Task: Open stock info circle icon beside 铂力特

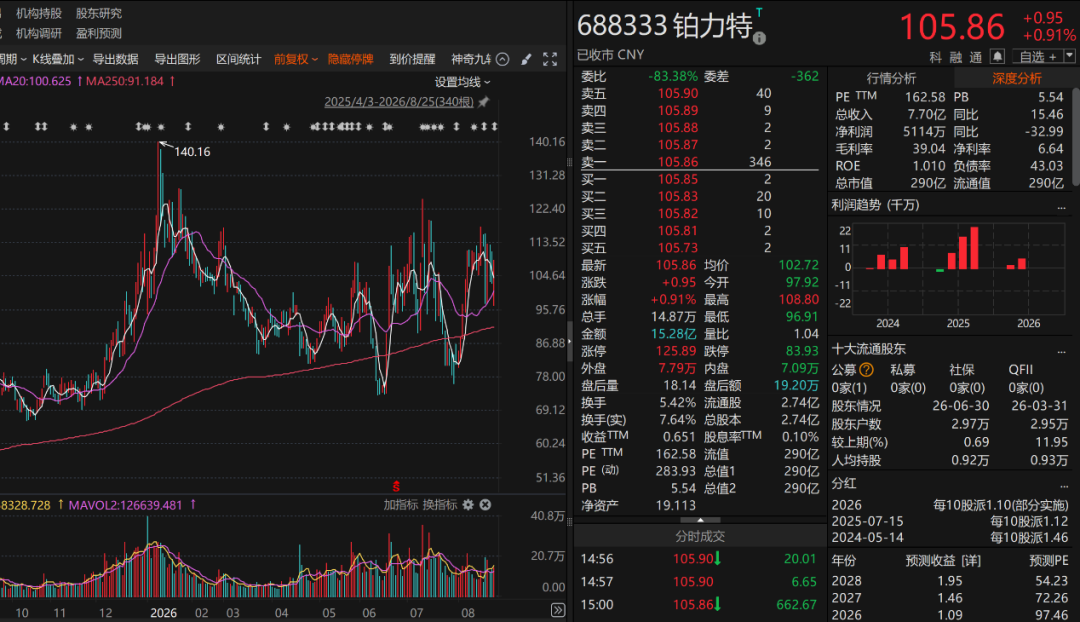Action: click(x=759, y=39)
